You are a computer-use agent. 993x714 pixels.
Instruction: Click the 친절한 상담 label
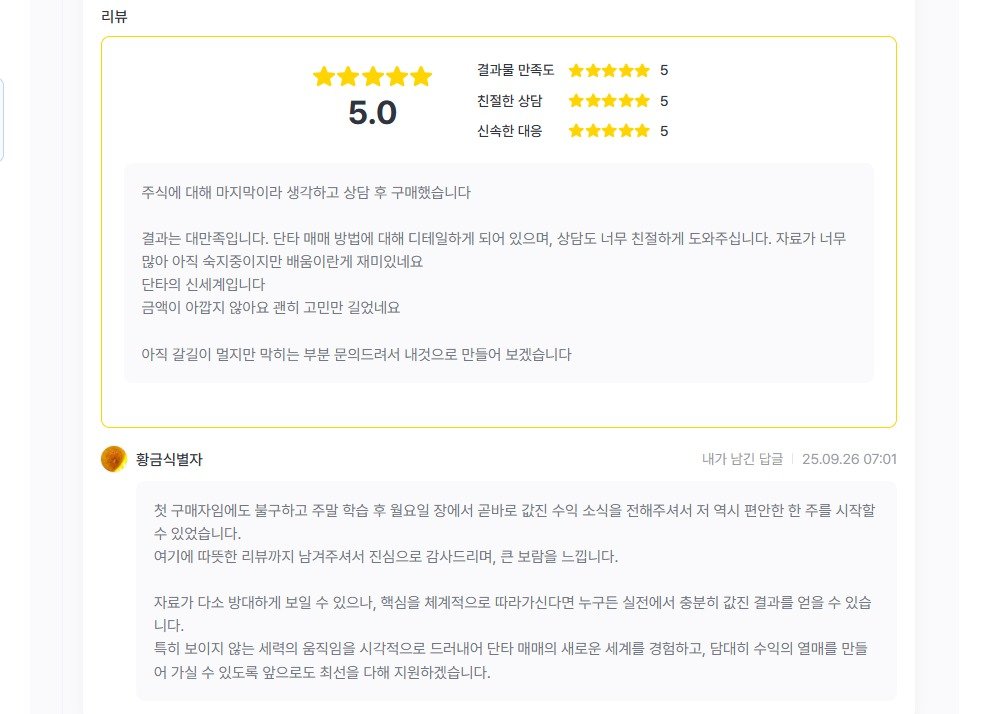510,101
